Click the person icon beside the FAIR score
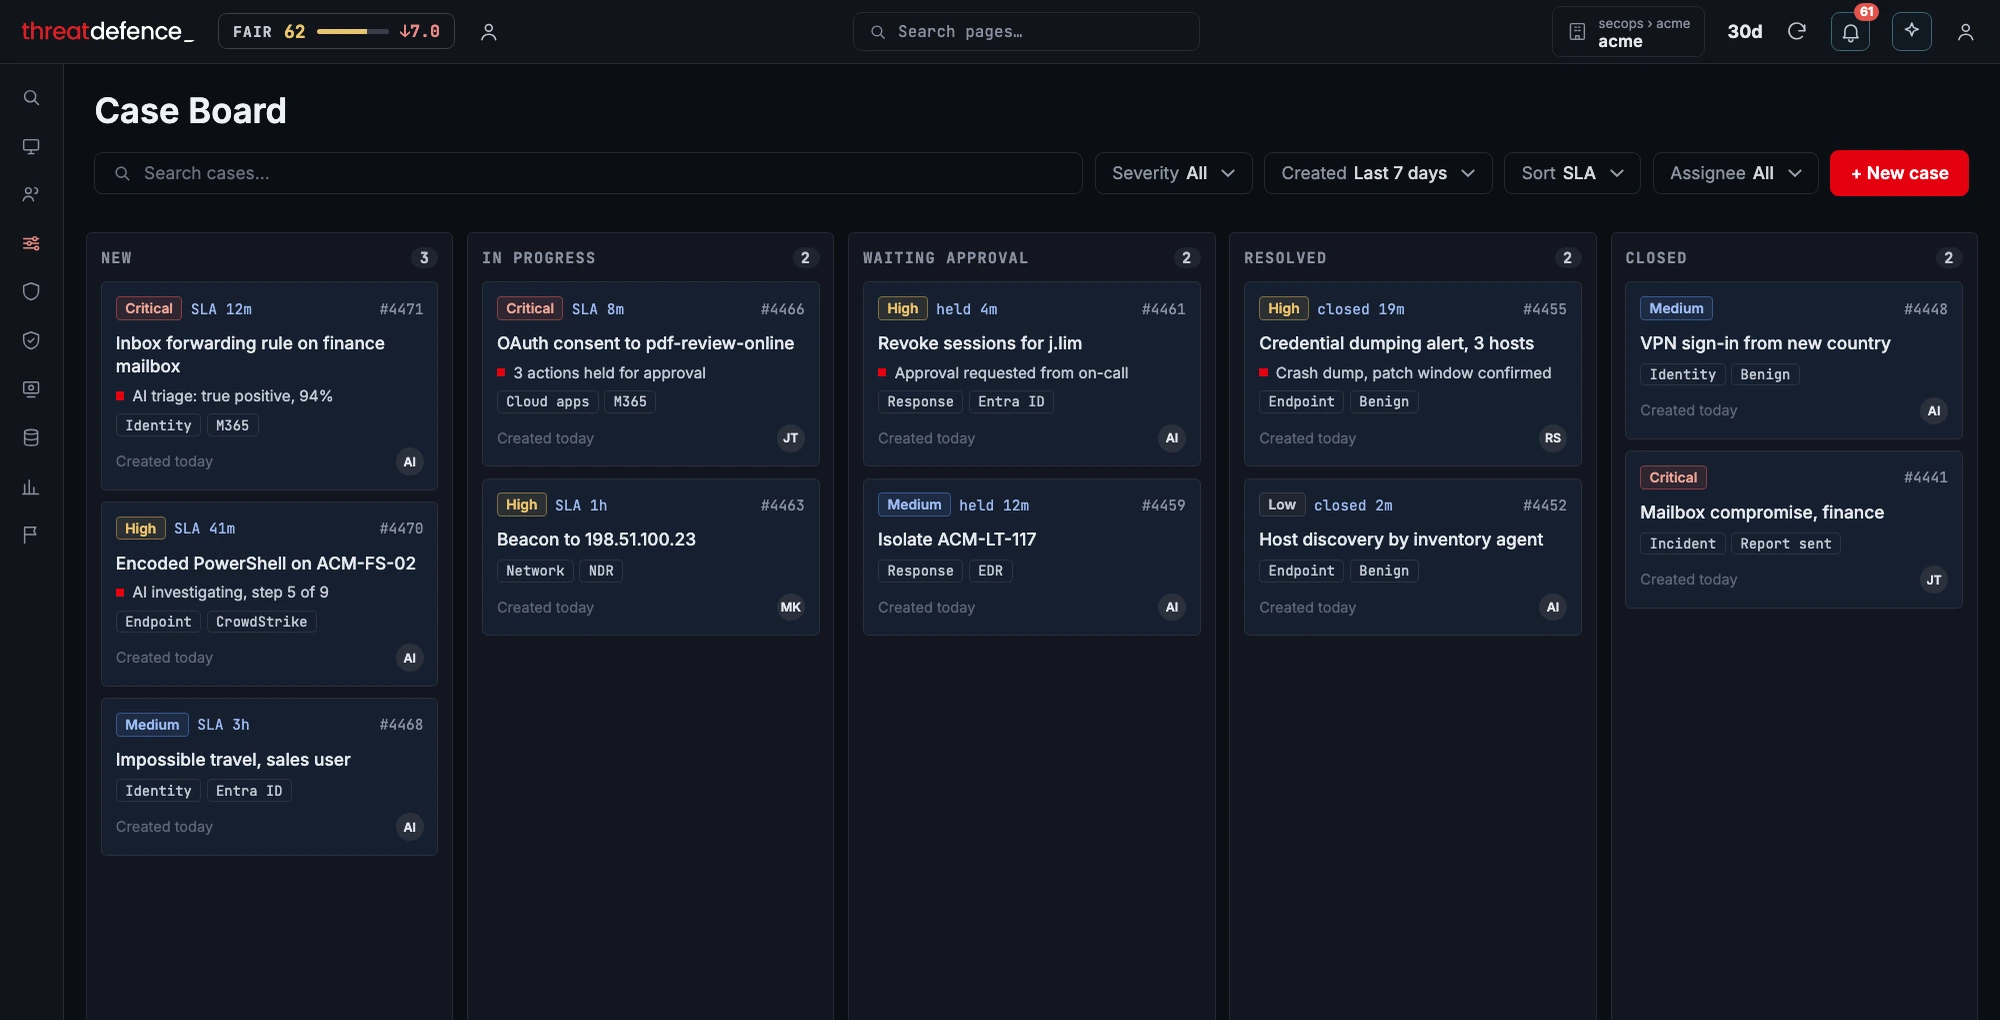This screenshot has width=2000, height=1020. click(x=488, y=32)
